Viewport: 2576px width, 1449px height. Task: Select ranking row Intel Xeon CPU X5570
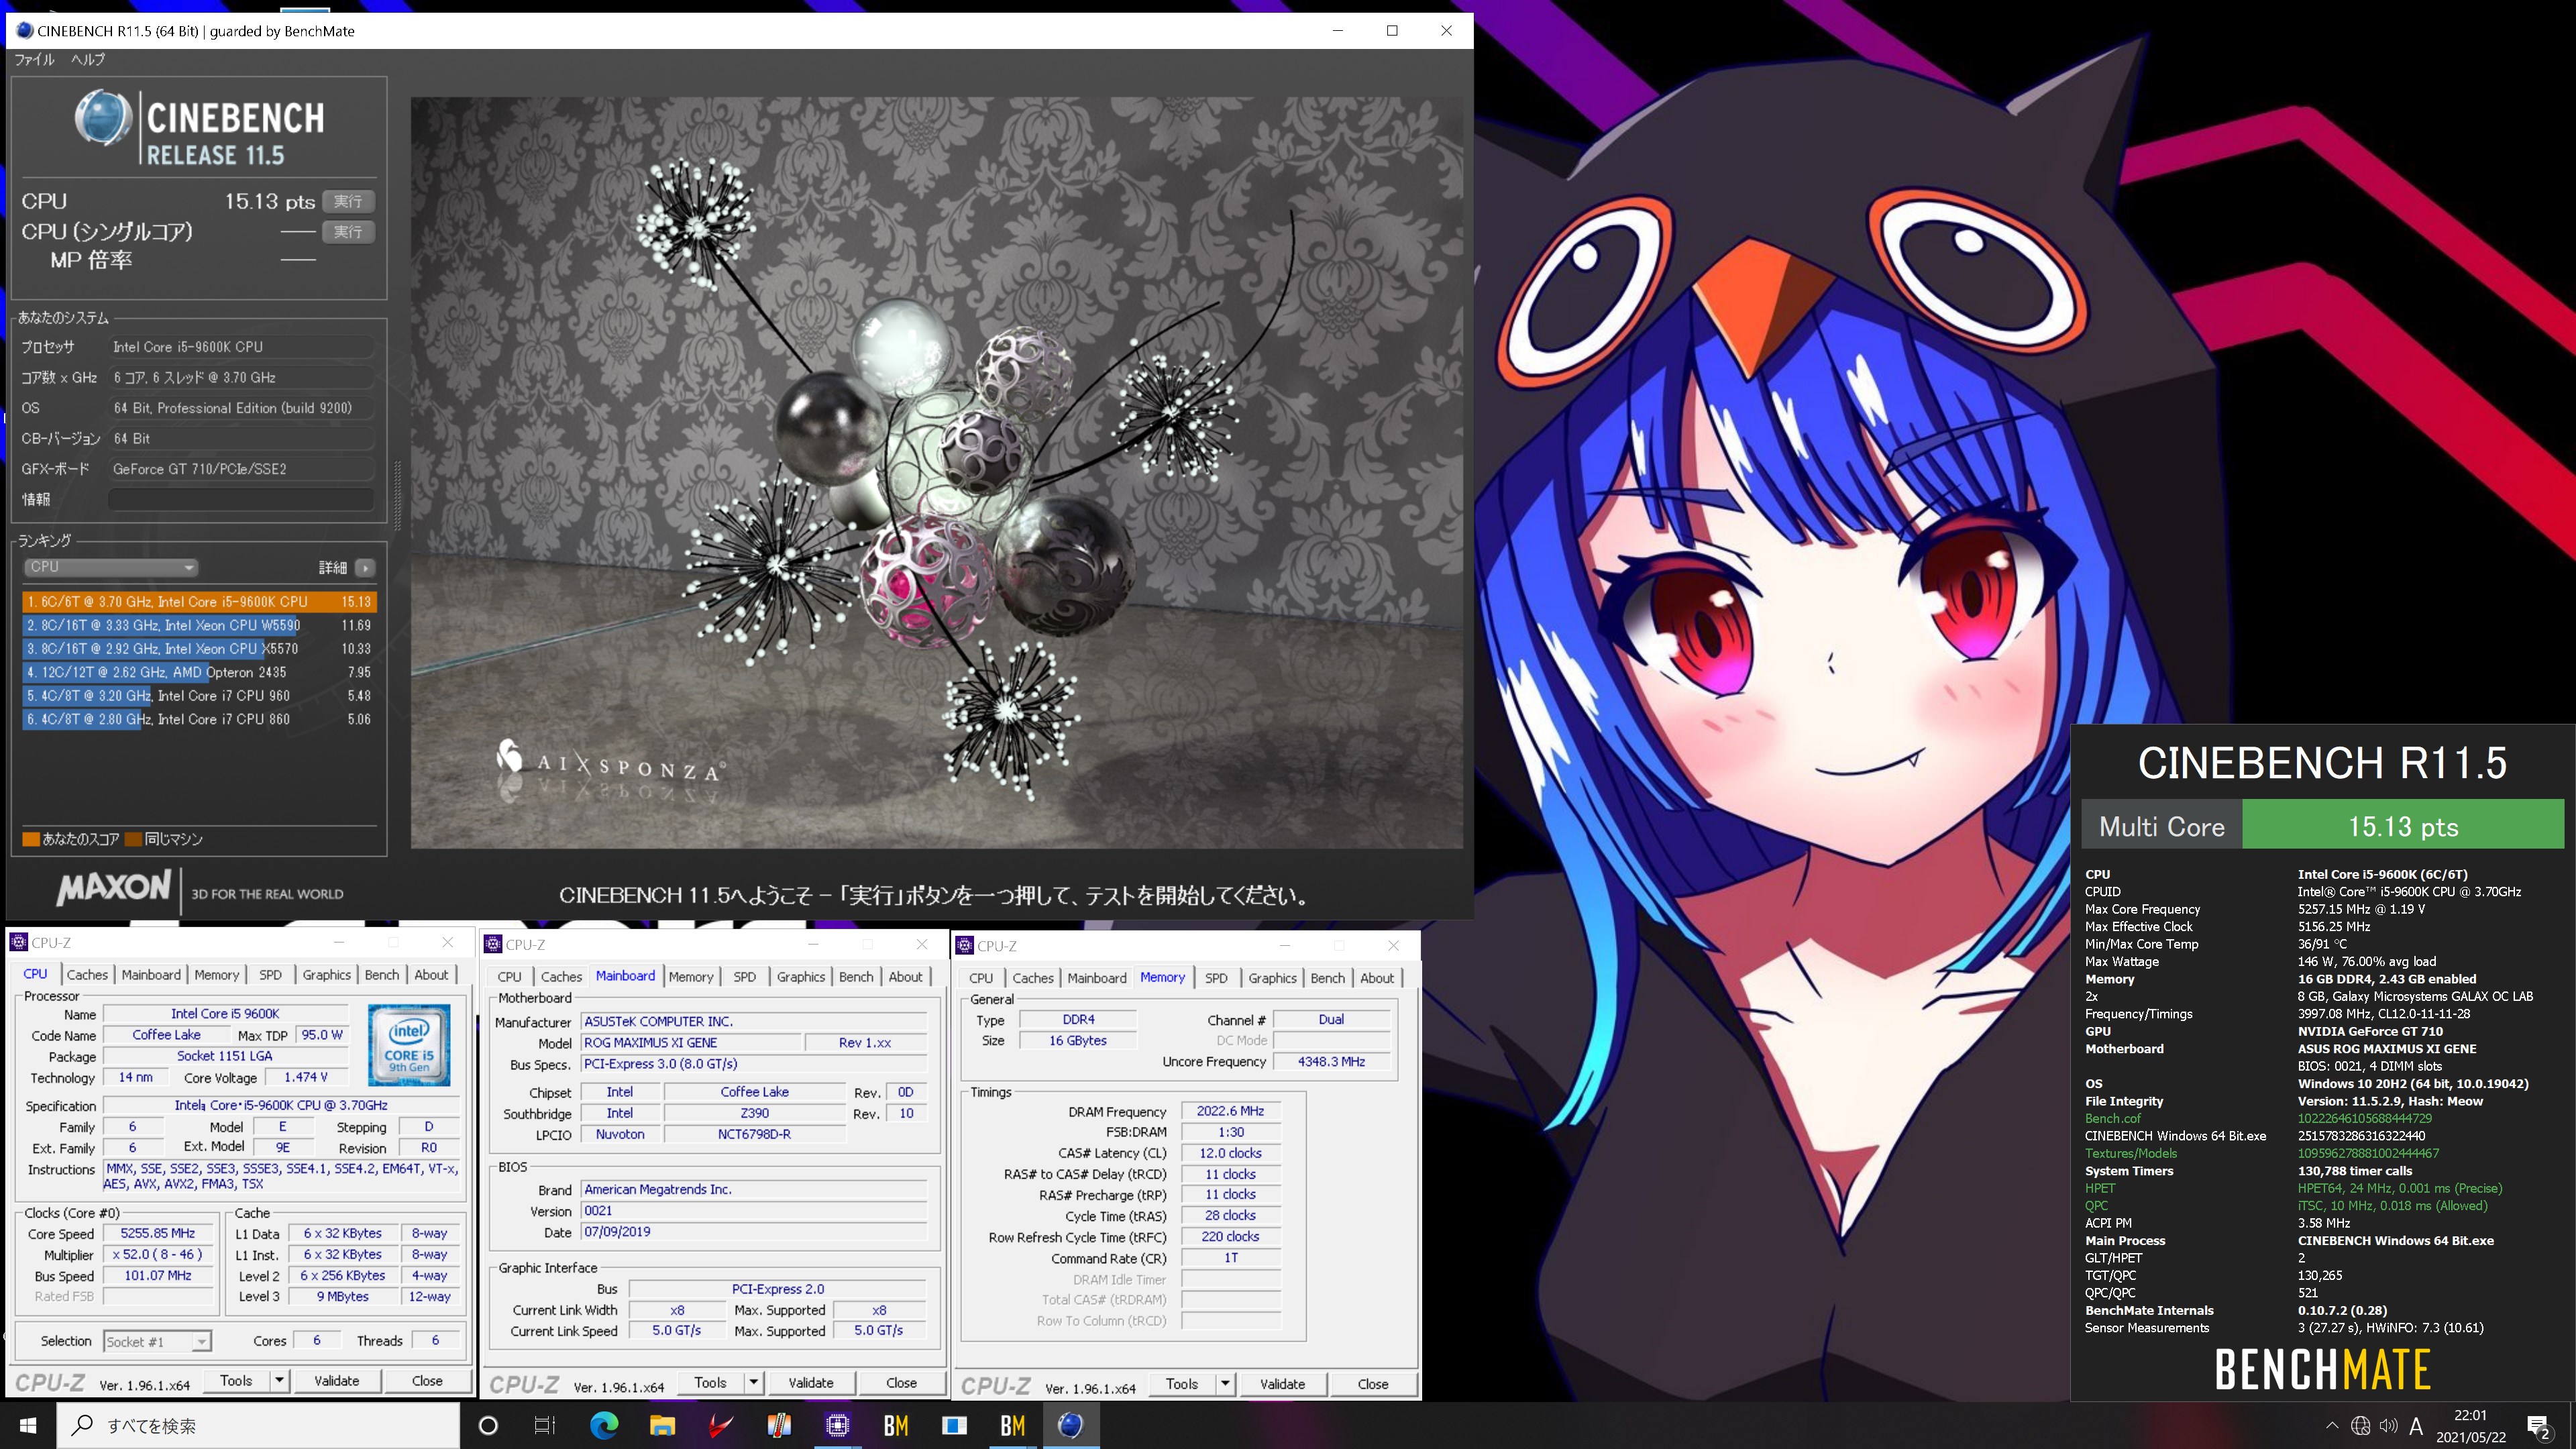pyautogui.click(x=199, y=648)
